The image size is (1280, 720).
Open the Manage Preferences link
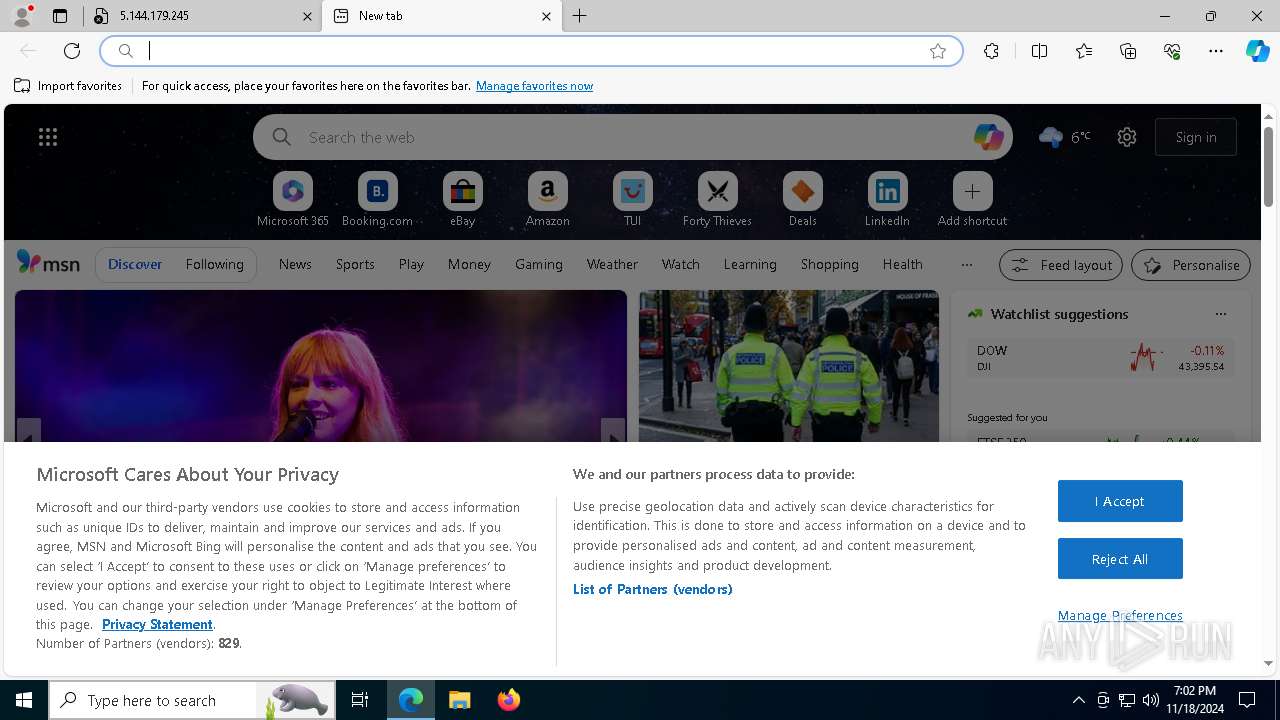[x=1120, y=615]
